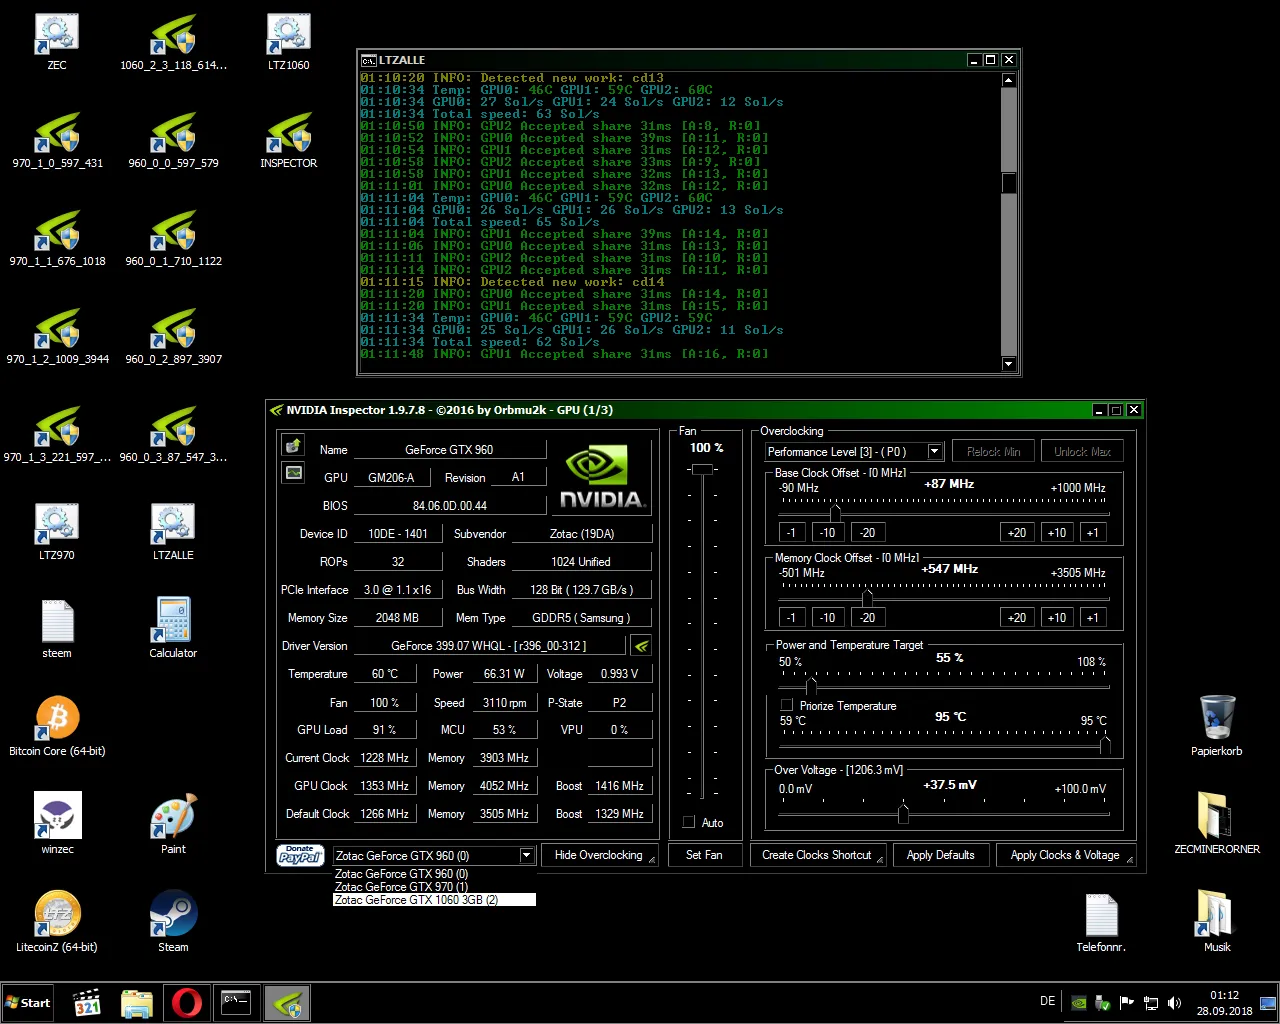
Task: Select Zotac GeForce GTX 970 (1) entry
Action: [434, 887]
